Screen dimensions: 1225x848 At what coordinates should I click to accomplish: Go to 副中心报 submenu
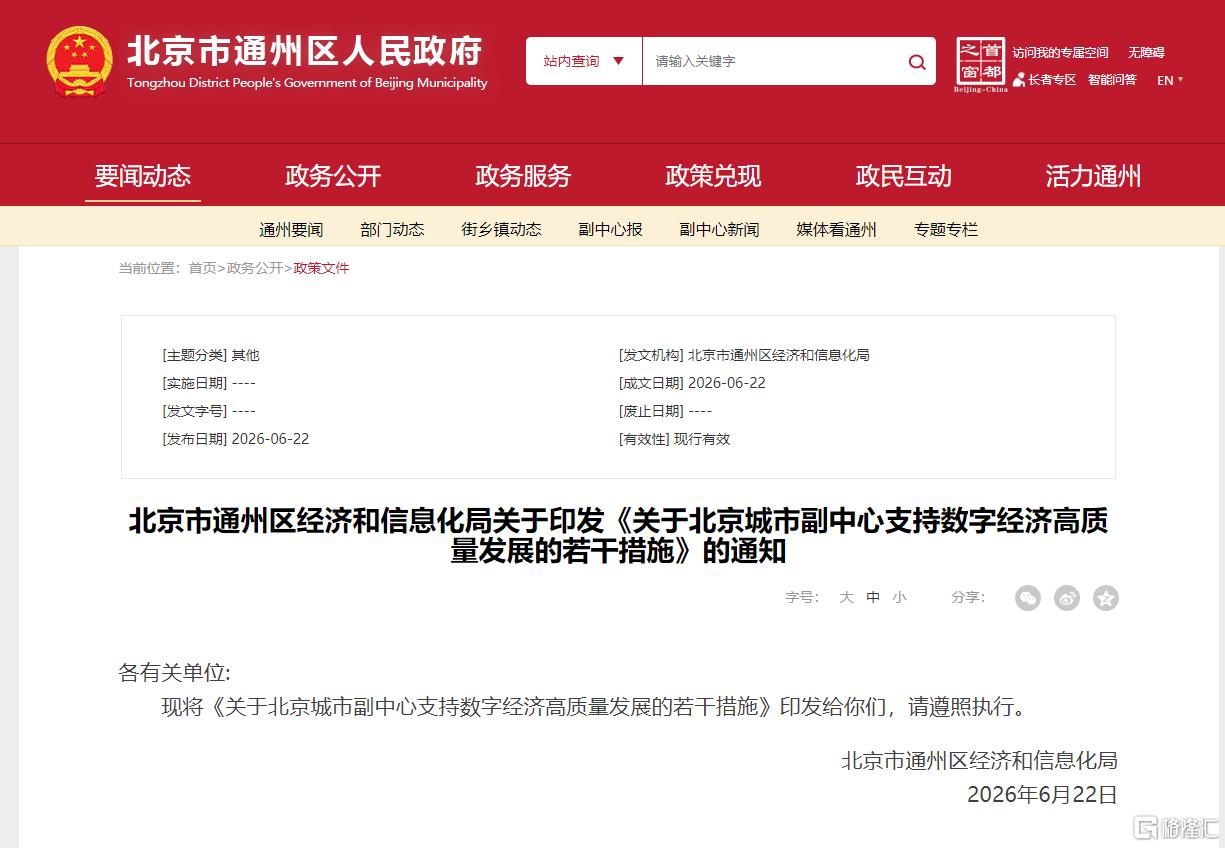(610, 229)
